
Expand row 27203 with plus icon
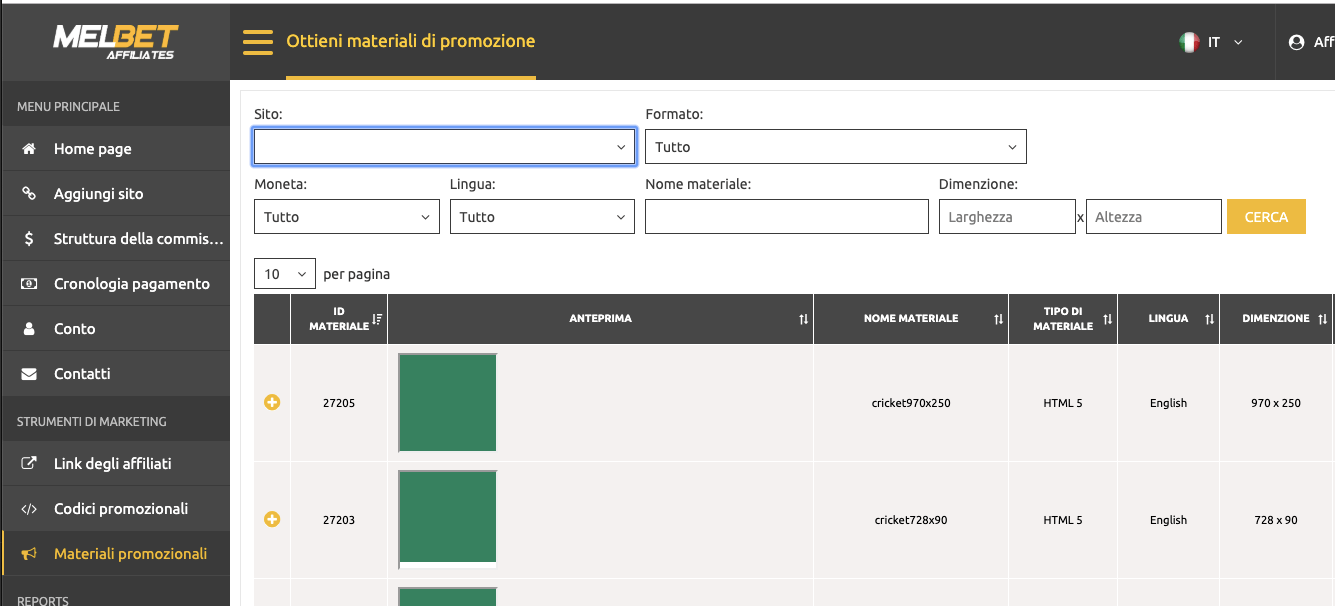pos(272,519)
